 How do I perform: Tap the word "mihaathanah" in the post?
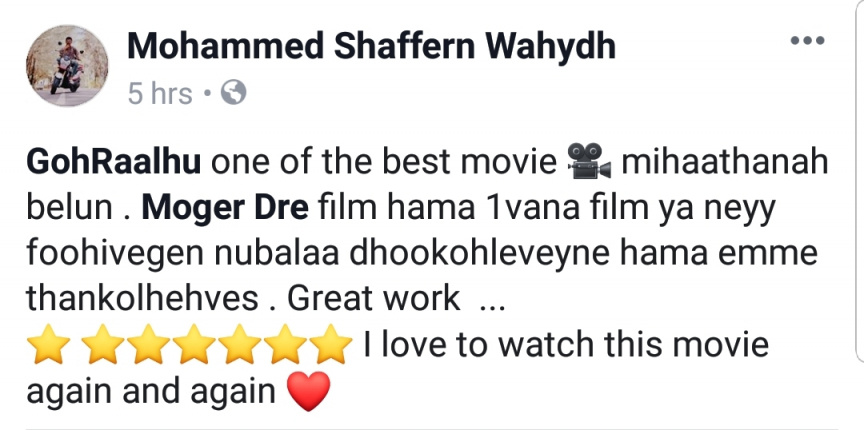[x=725, y=162]
